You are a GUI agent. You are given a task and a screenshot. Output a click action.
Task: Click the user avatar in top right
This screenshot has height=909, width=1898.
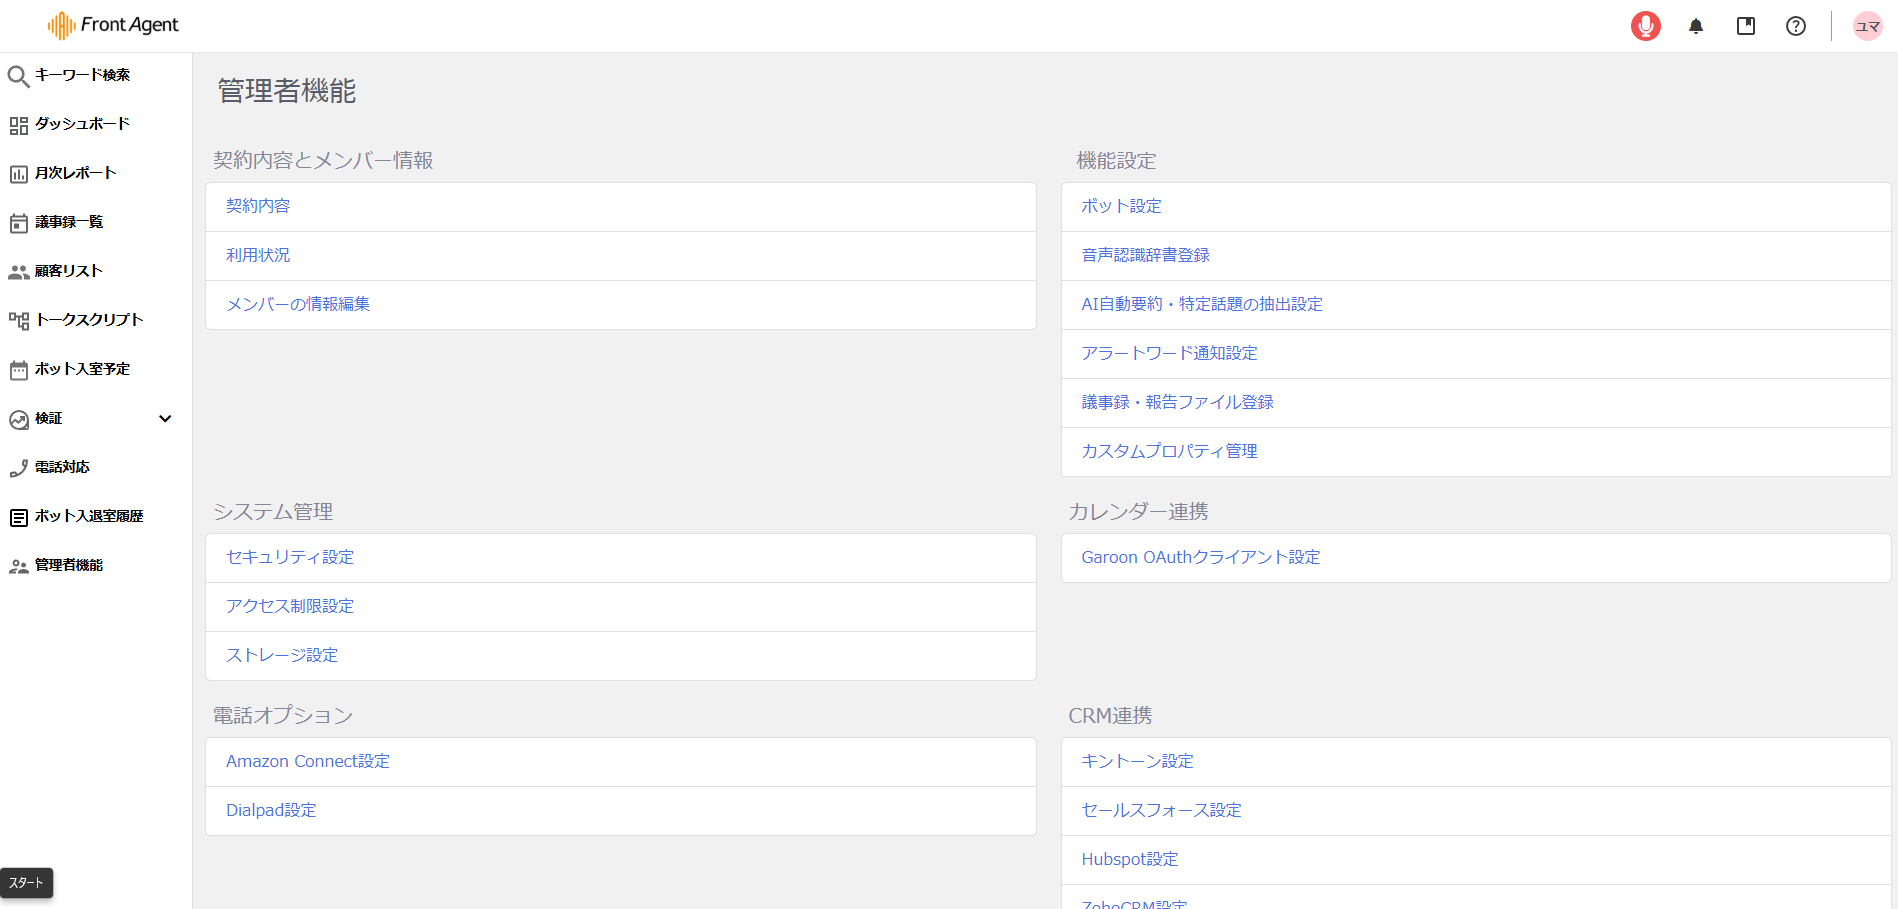[x=1867, y=26]
